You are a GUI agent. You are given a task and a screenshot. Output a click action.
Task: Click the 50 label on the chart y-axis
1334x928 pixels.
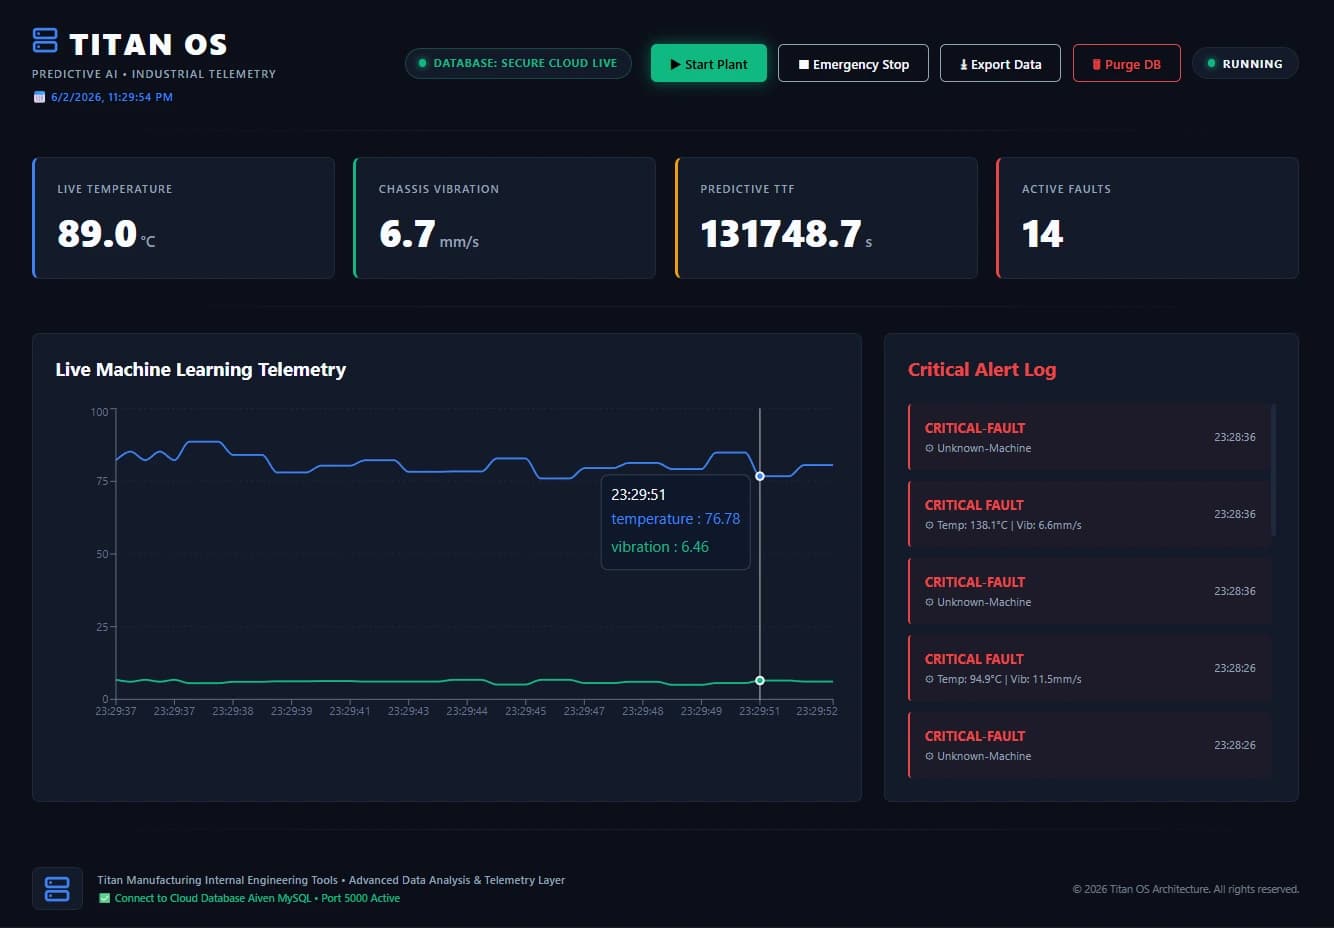[102, 554]
